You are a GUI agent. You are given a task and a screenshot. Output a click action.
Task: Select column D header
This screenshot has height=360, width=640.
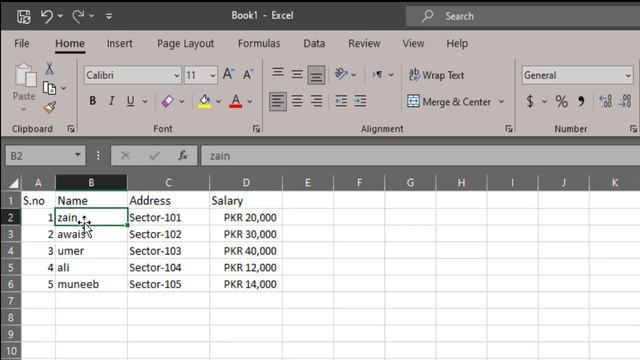(x=246, y=183)
